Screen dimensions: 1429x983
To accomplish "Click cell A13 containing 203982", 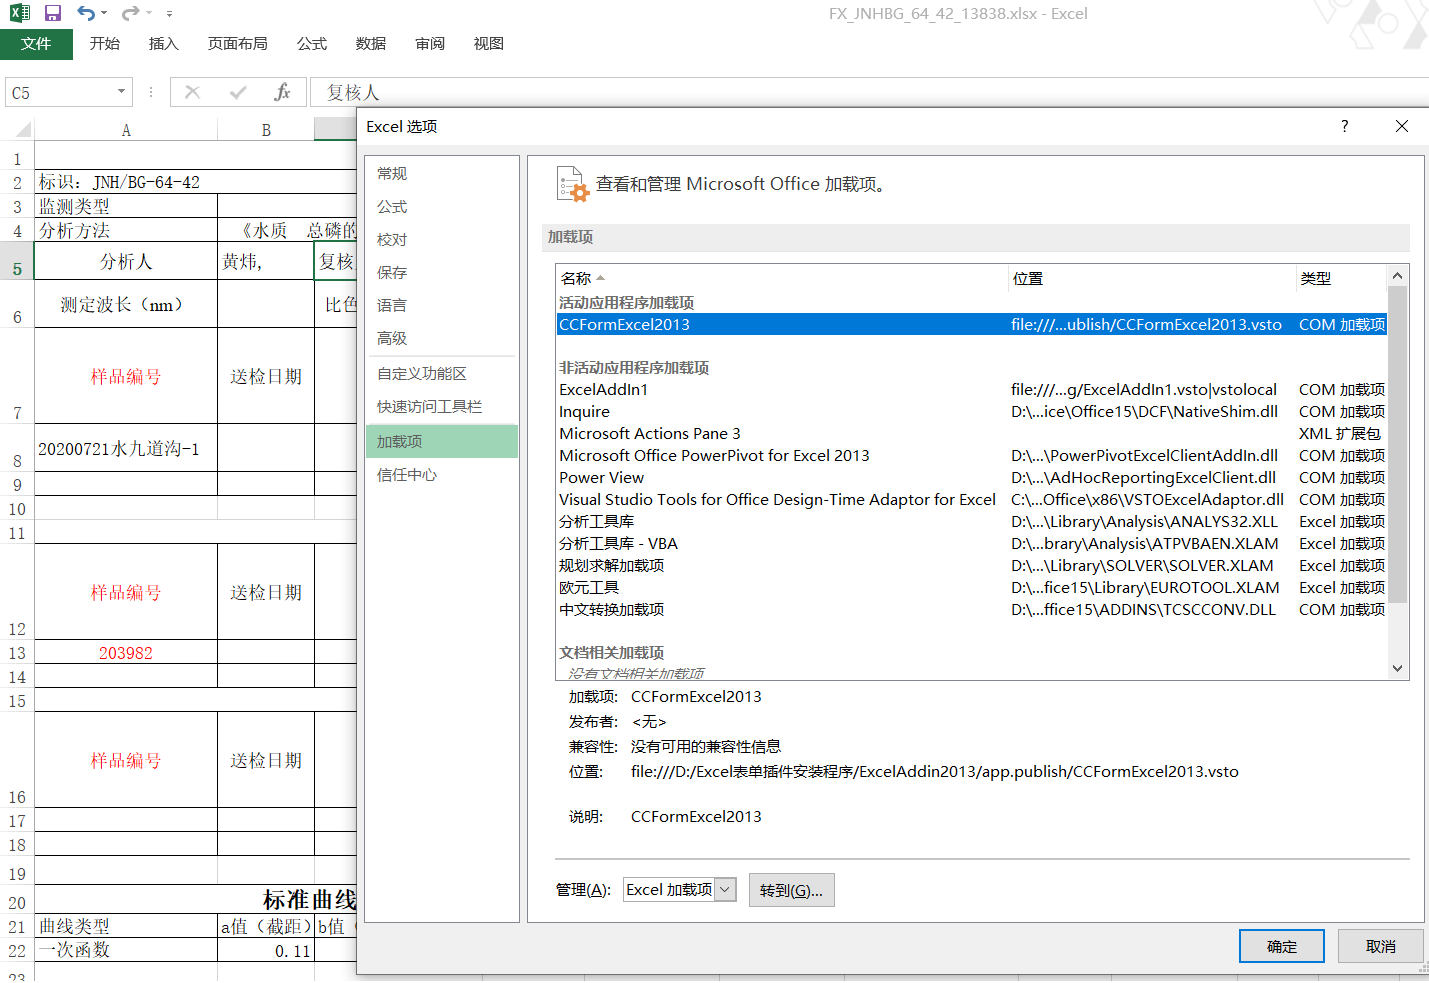I will [126, 653].
